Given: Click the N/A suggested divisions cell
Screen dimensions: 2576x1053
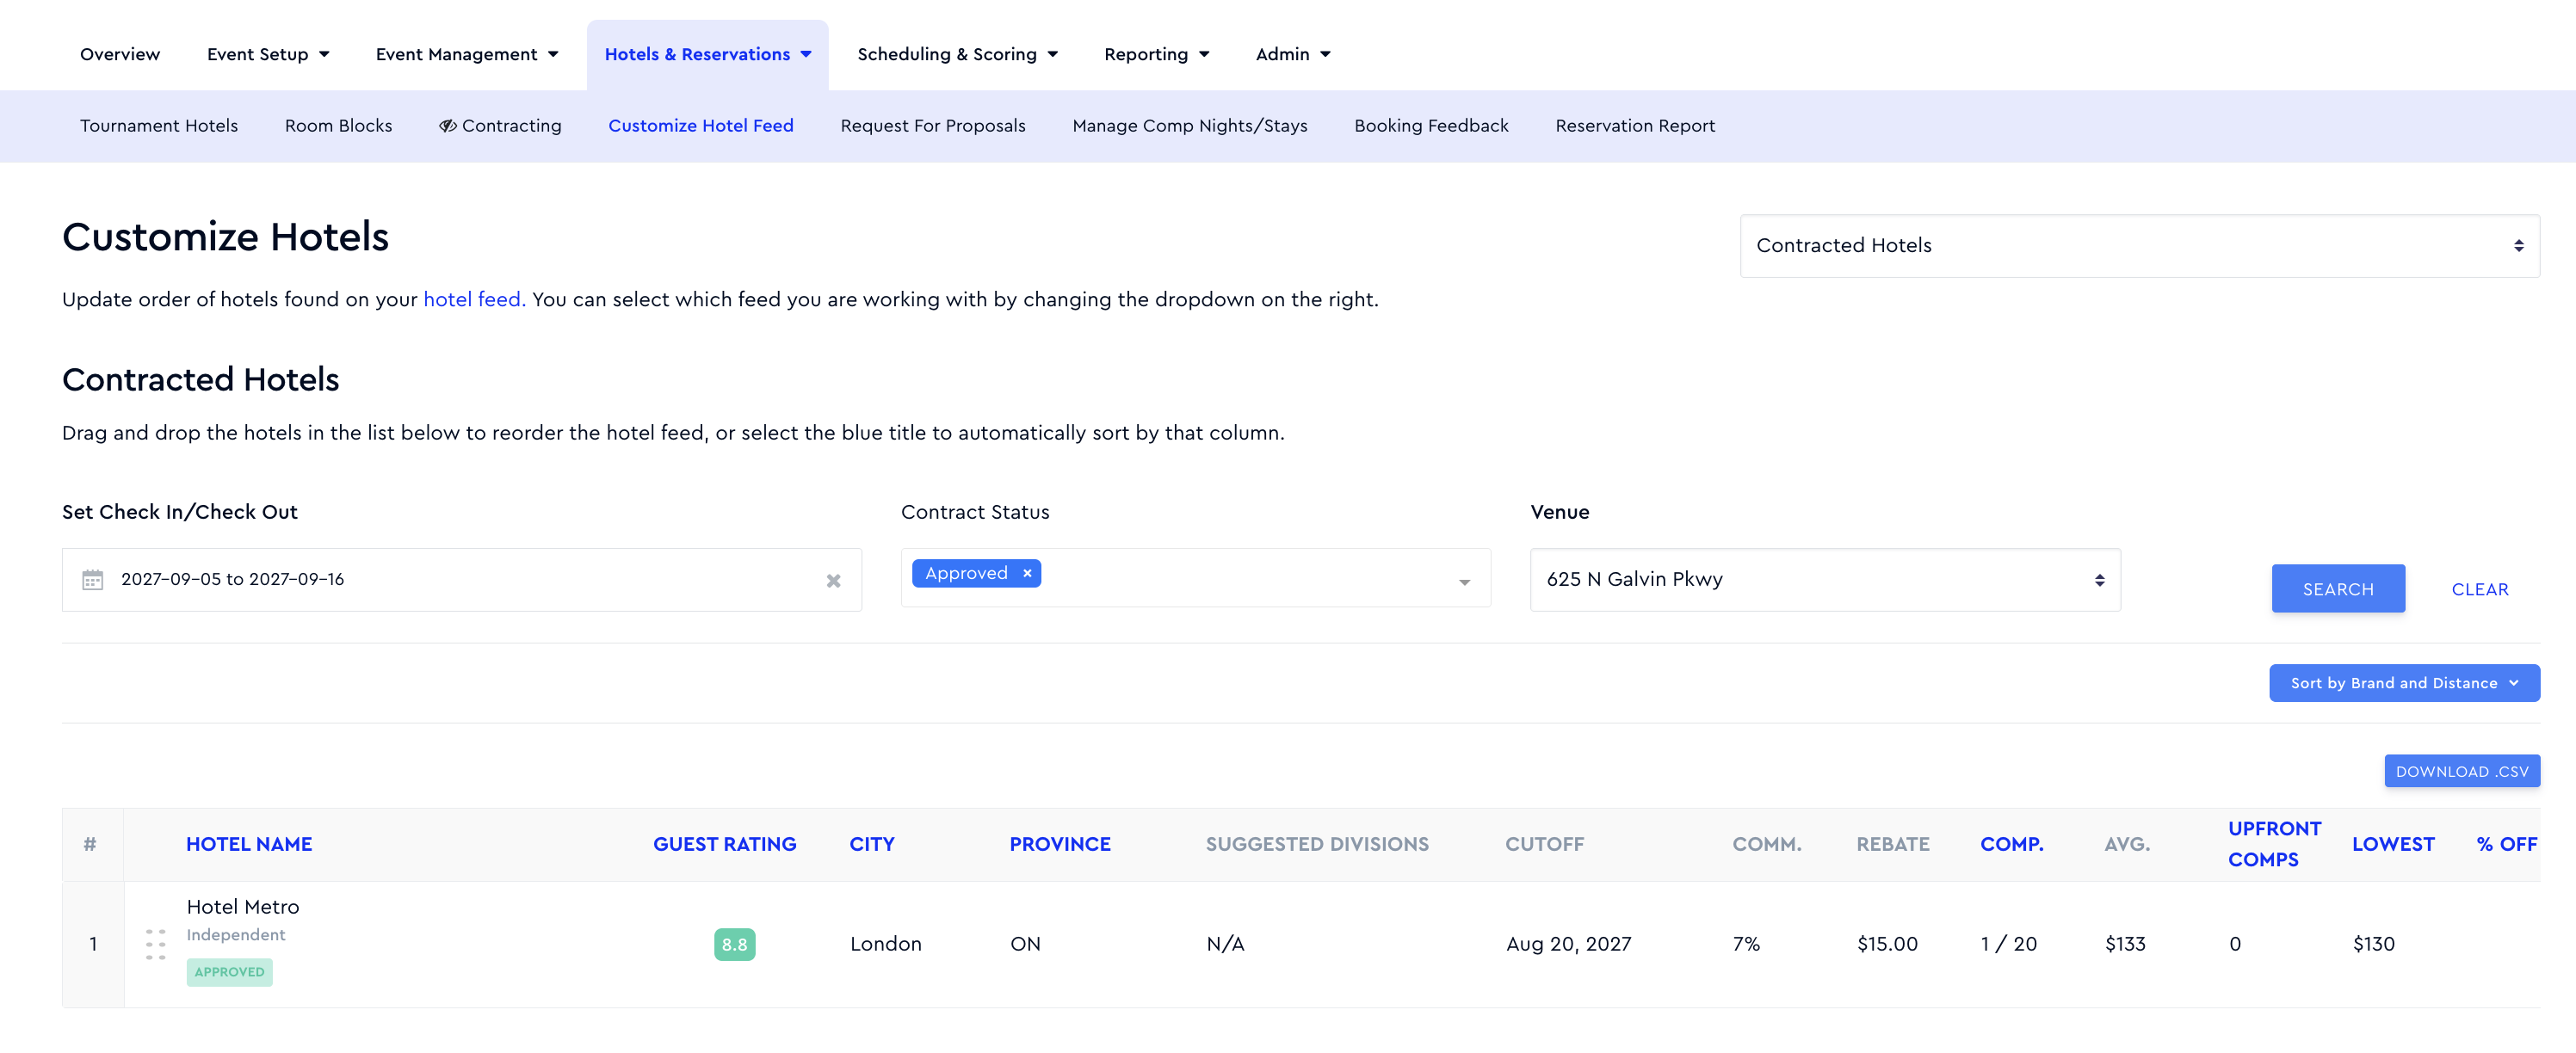Looking at the screenshot, I should point(1225,945).
